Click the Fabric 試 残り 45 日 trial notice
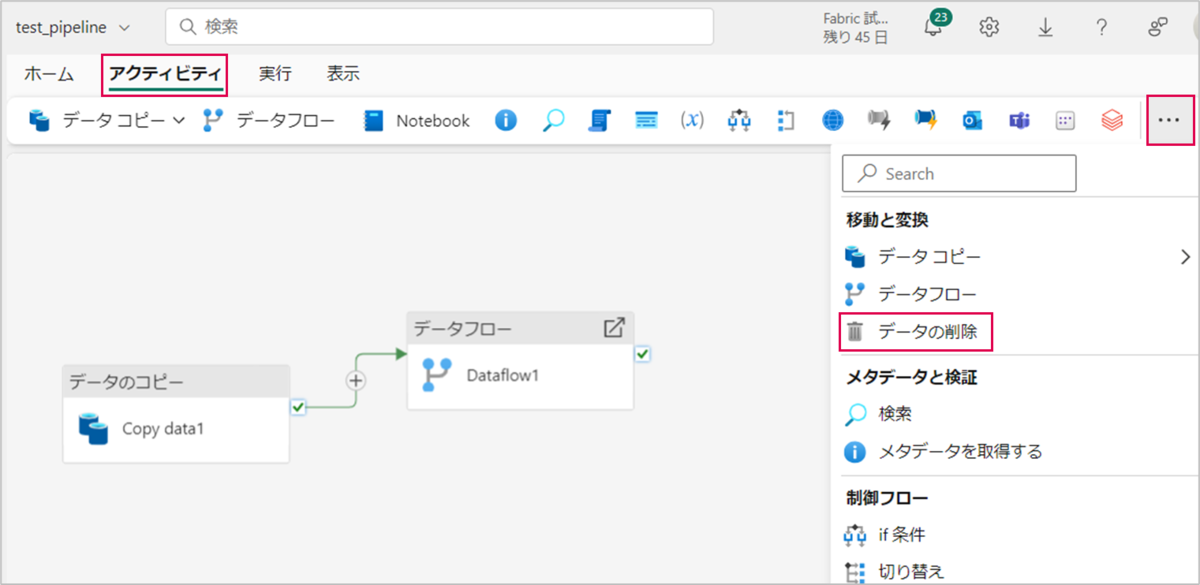 point(855,27)
